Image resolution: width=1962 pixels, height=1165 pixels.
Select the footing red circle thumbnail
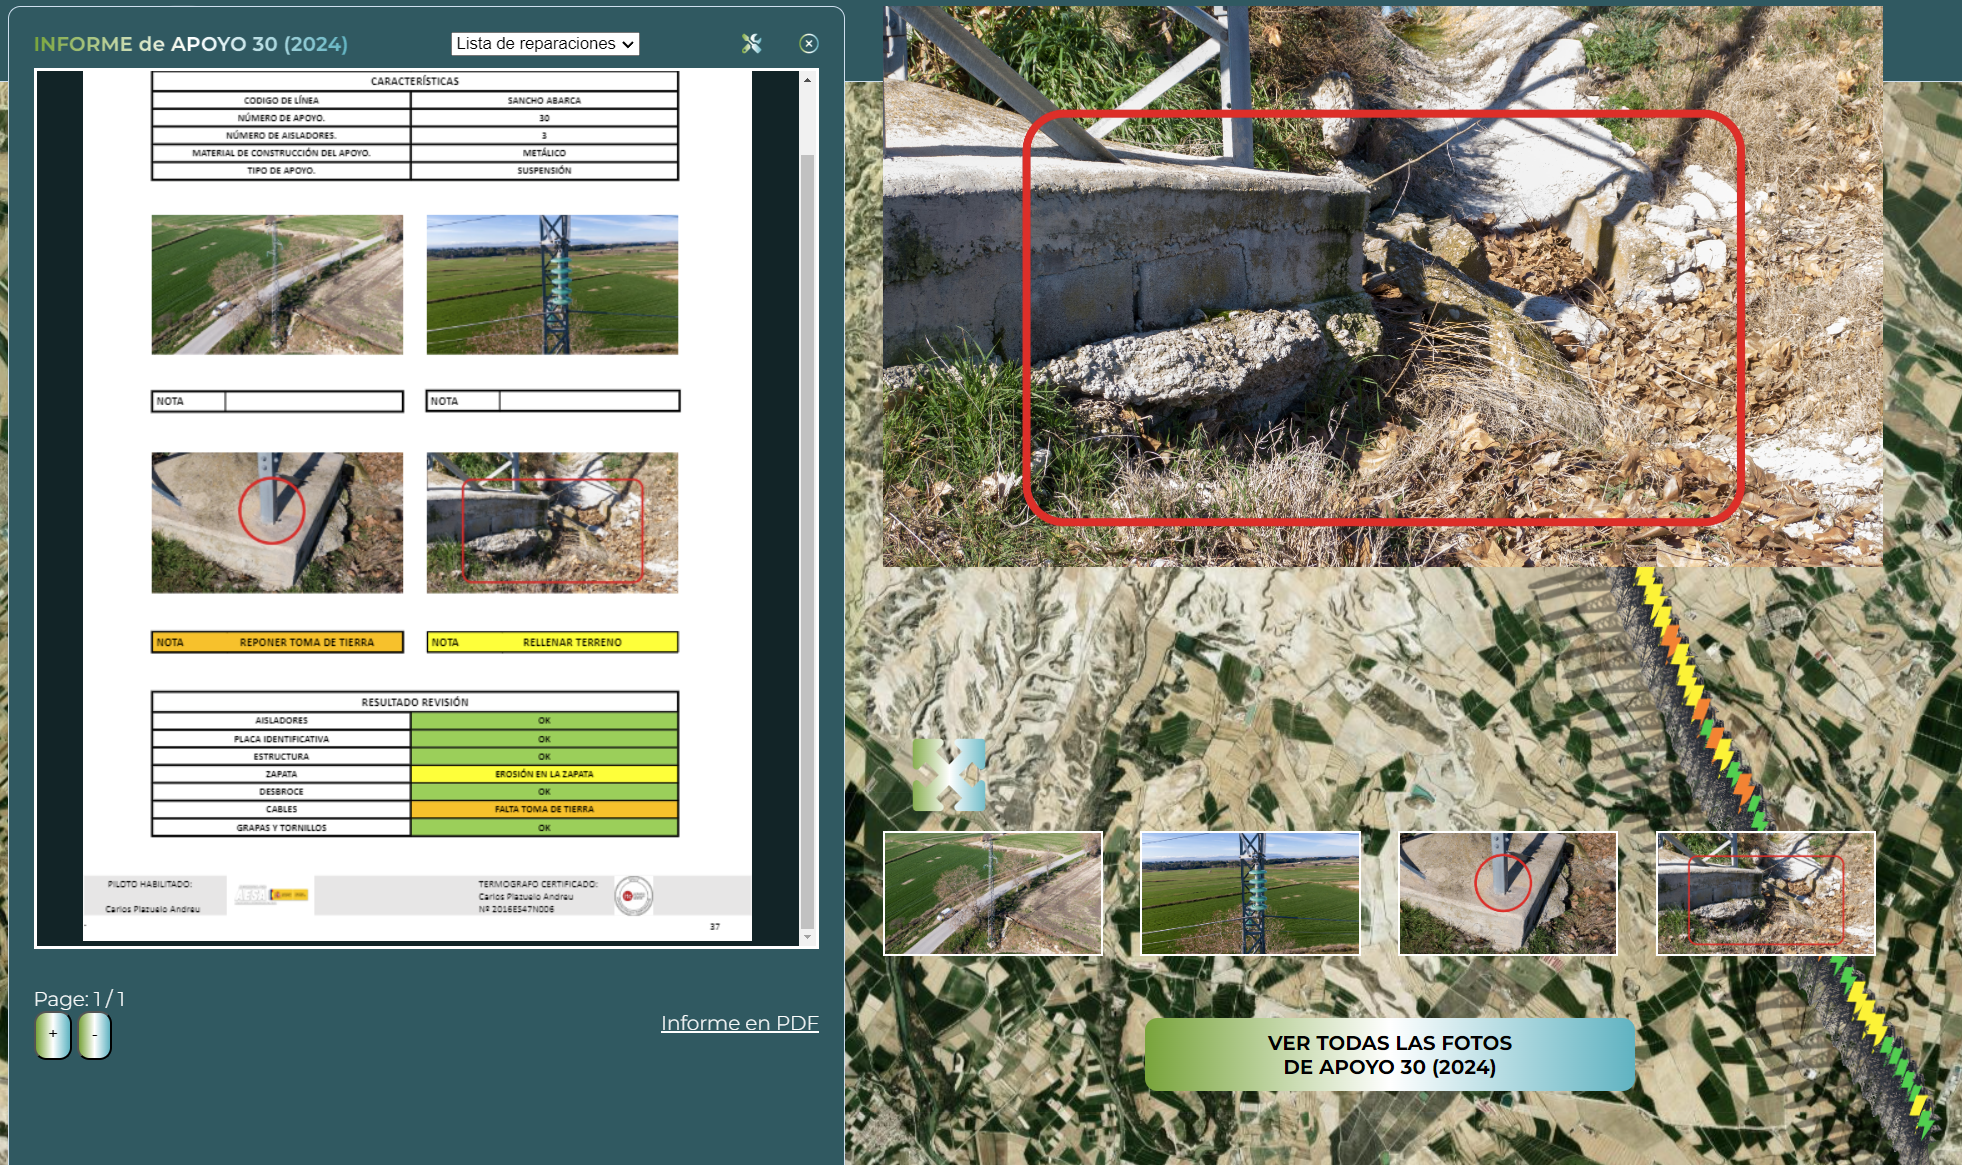[x=1507, y=893]
